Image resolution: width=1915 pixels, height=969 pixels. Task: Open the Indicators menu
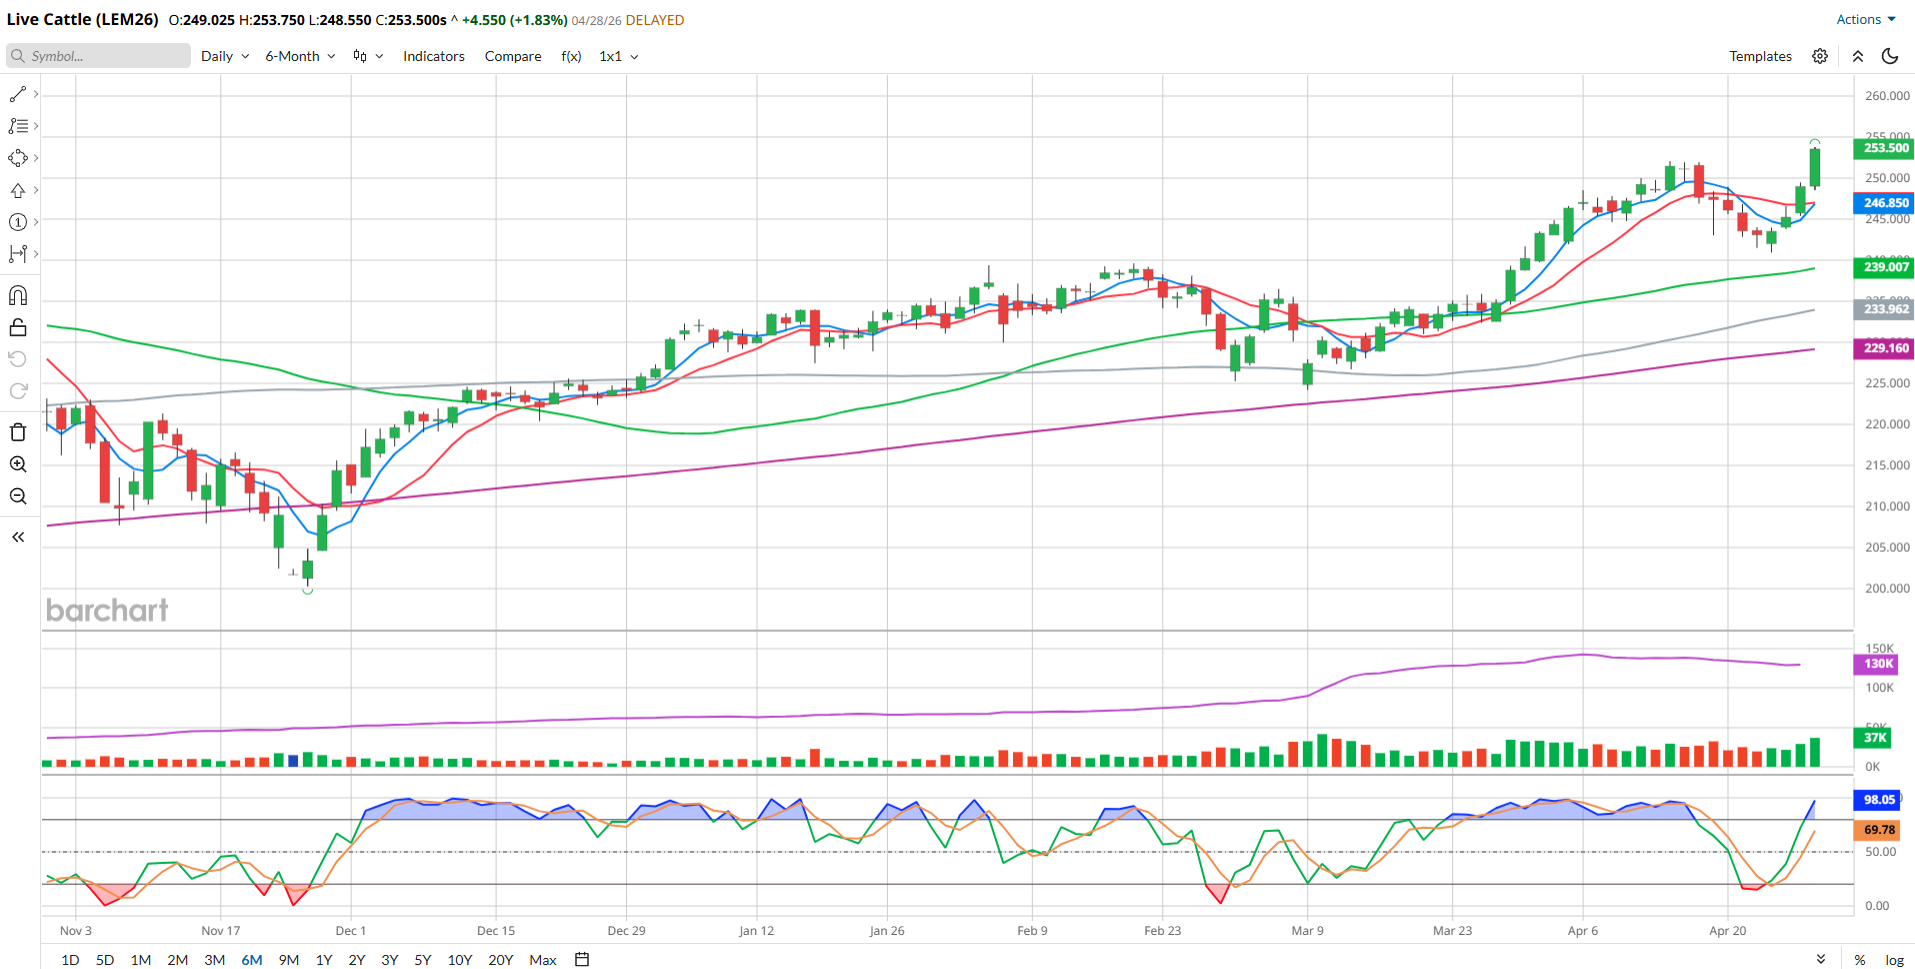[433, 56]
